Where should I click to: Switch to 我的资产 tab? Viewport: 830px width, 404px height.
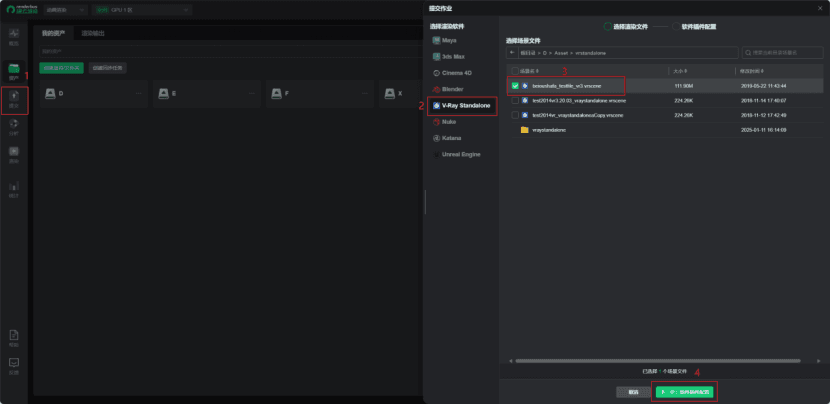coord(53,33)
